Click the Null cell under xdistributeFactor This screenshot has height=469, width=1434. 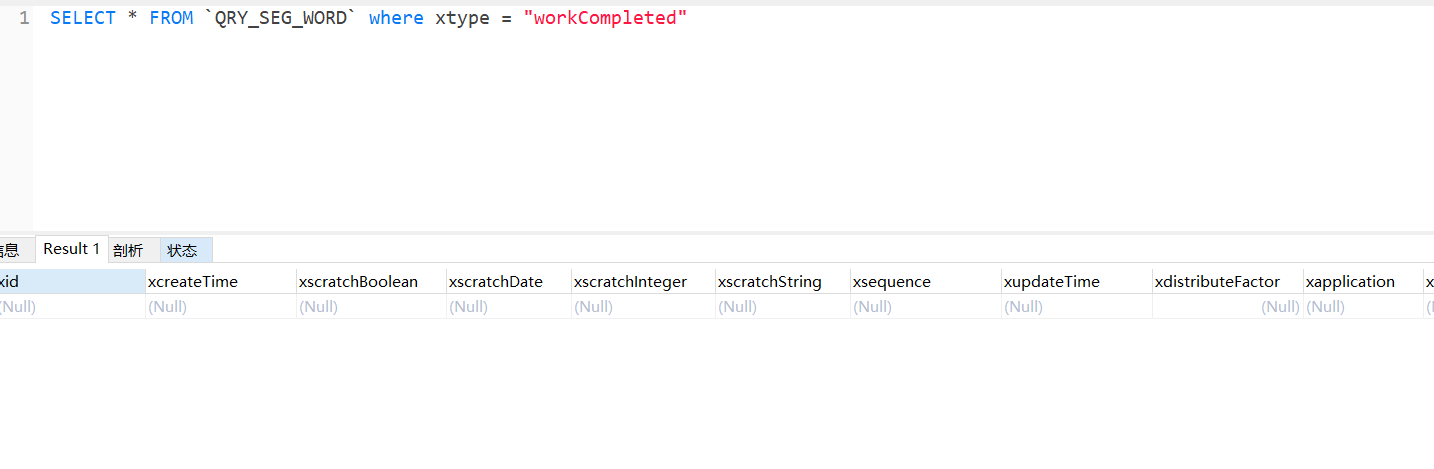coord(1227,307)
